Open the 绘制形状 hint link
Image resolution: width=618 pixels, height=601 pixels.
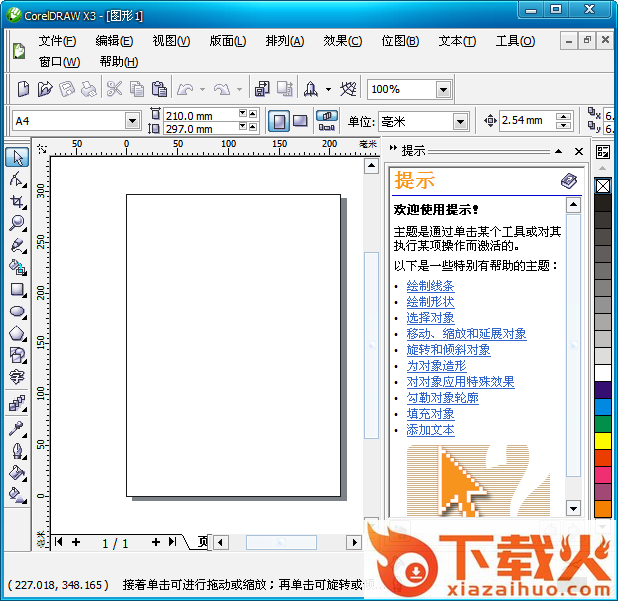pos(430,302)
